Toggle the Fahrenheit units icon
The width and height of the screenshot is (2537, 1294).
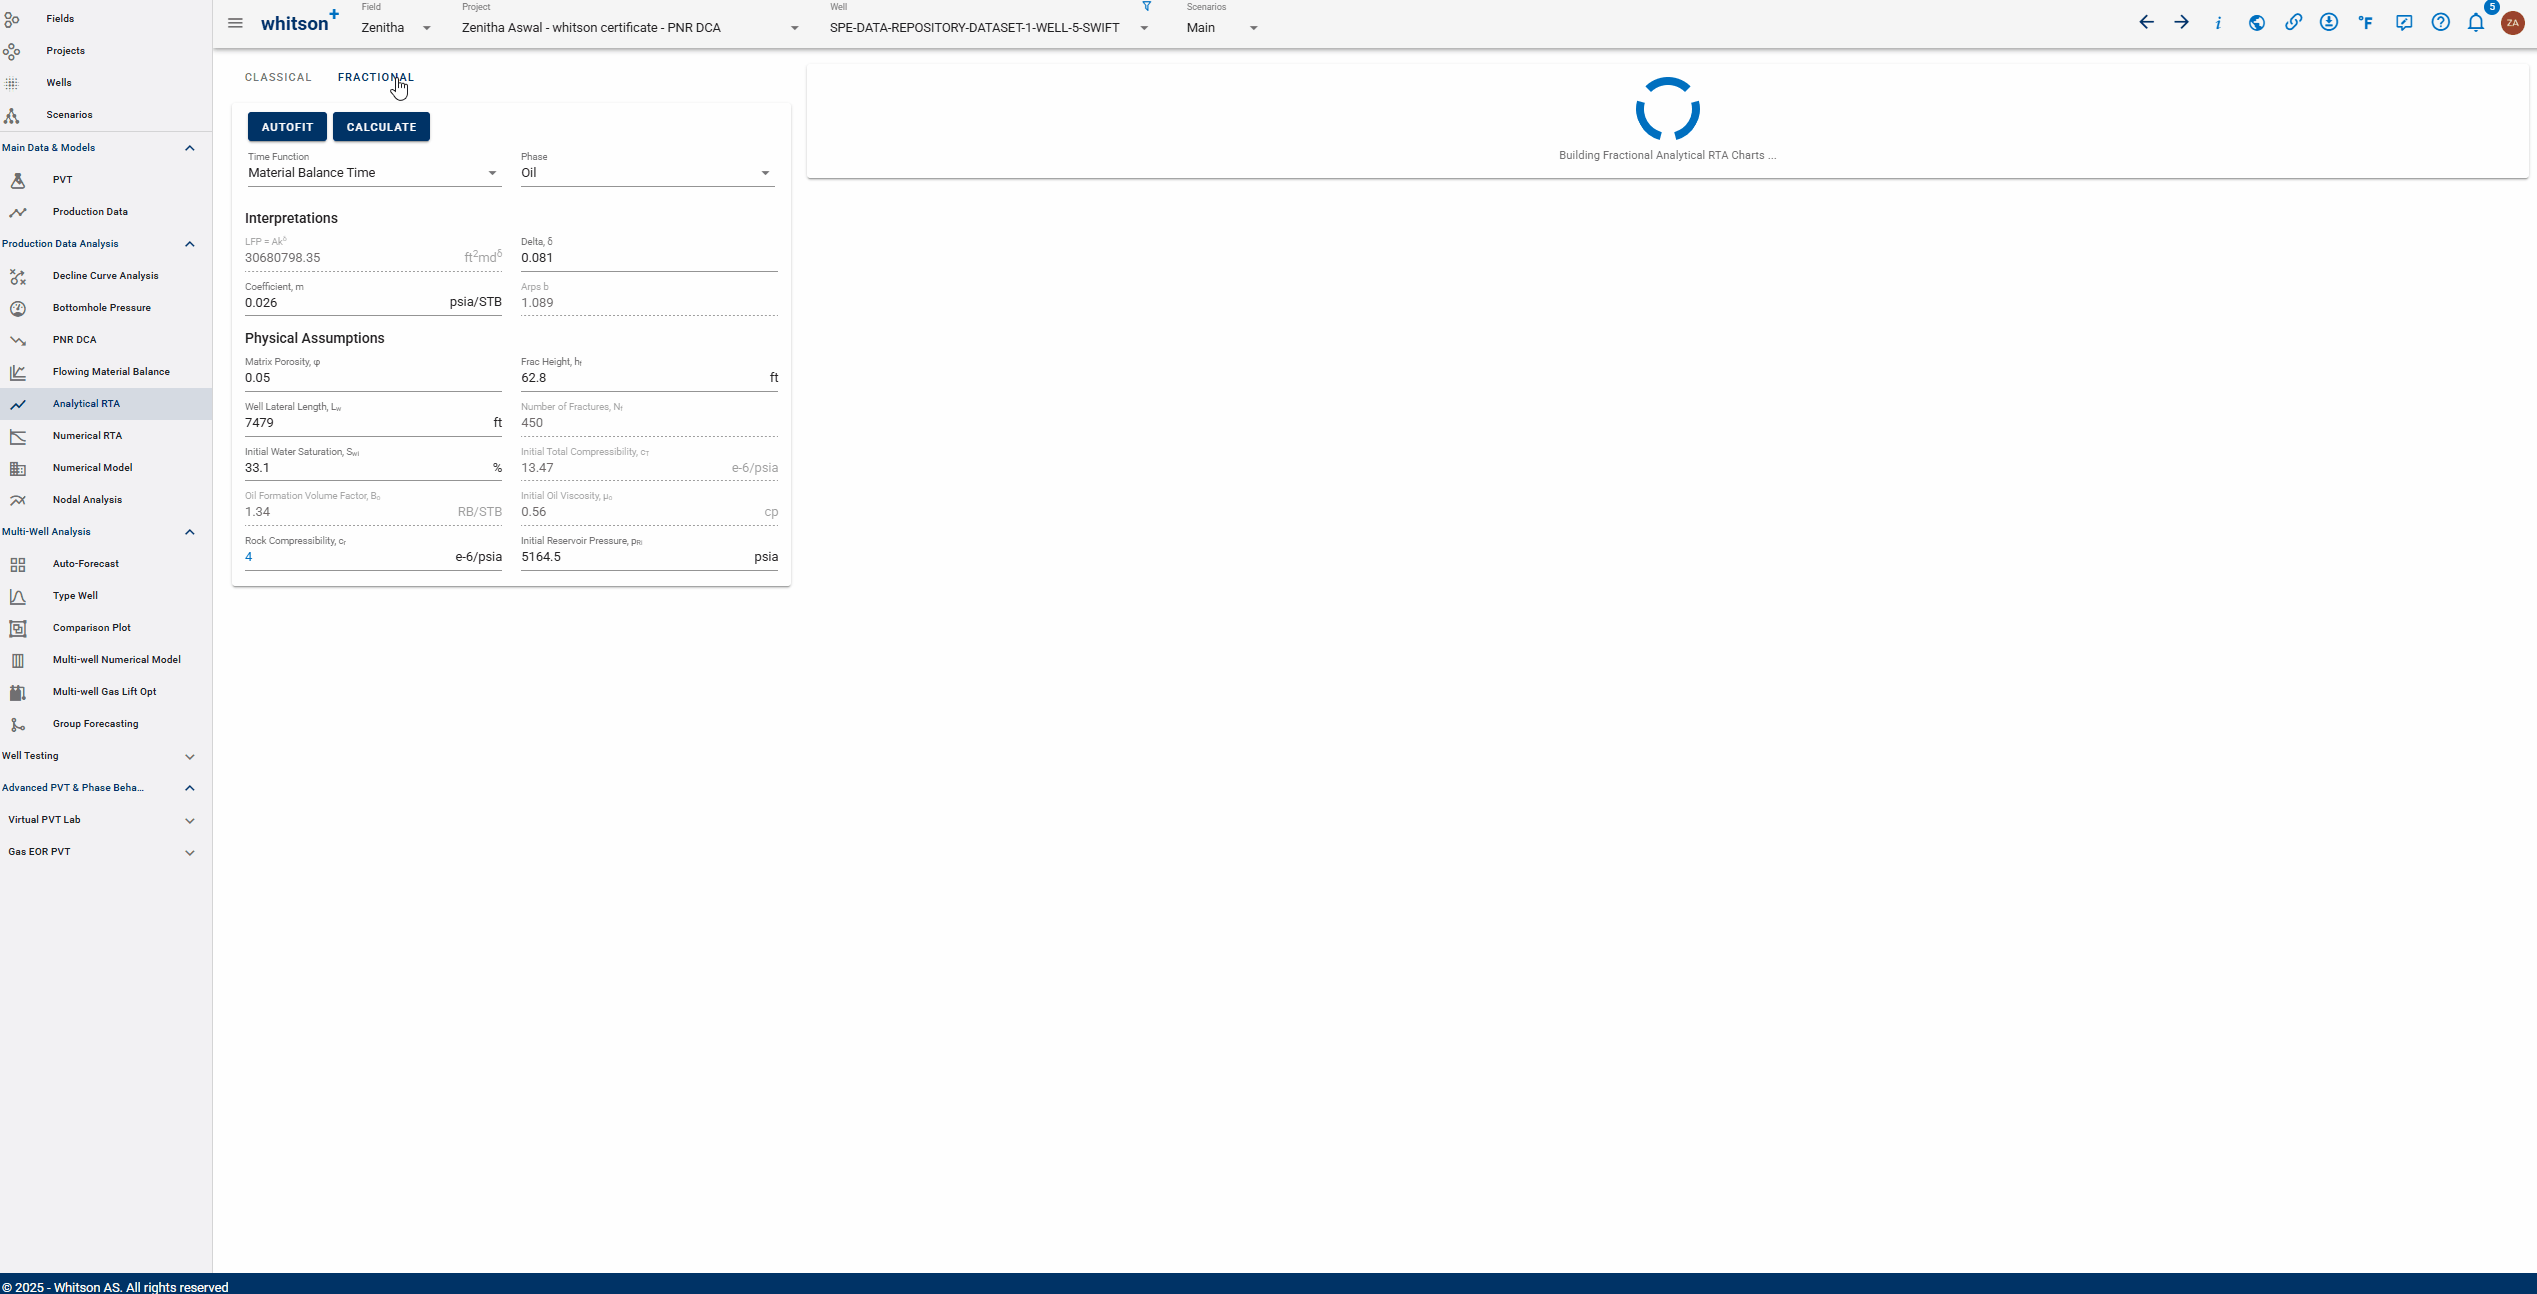click(x=2366, y=22)
